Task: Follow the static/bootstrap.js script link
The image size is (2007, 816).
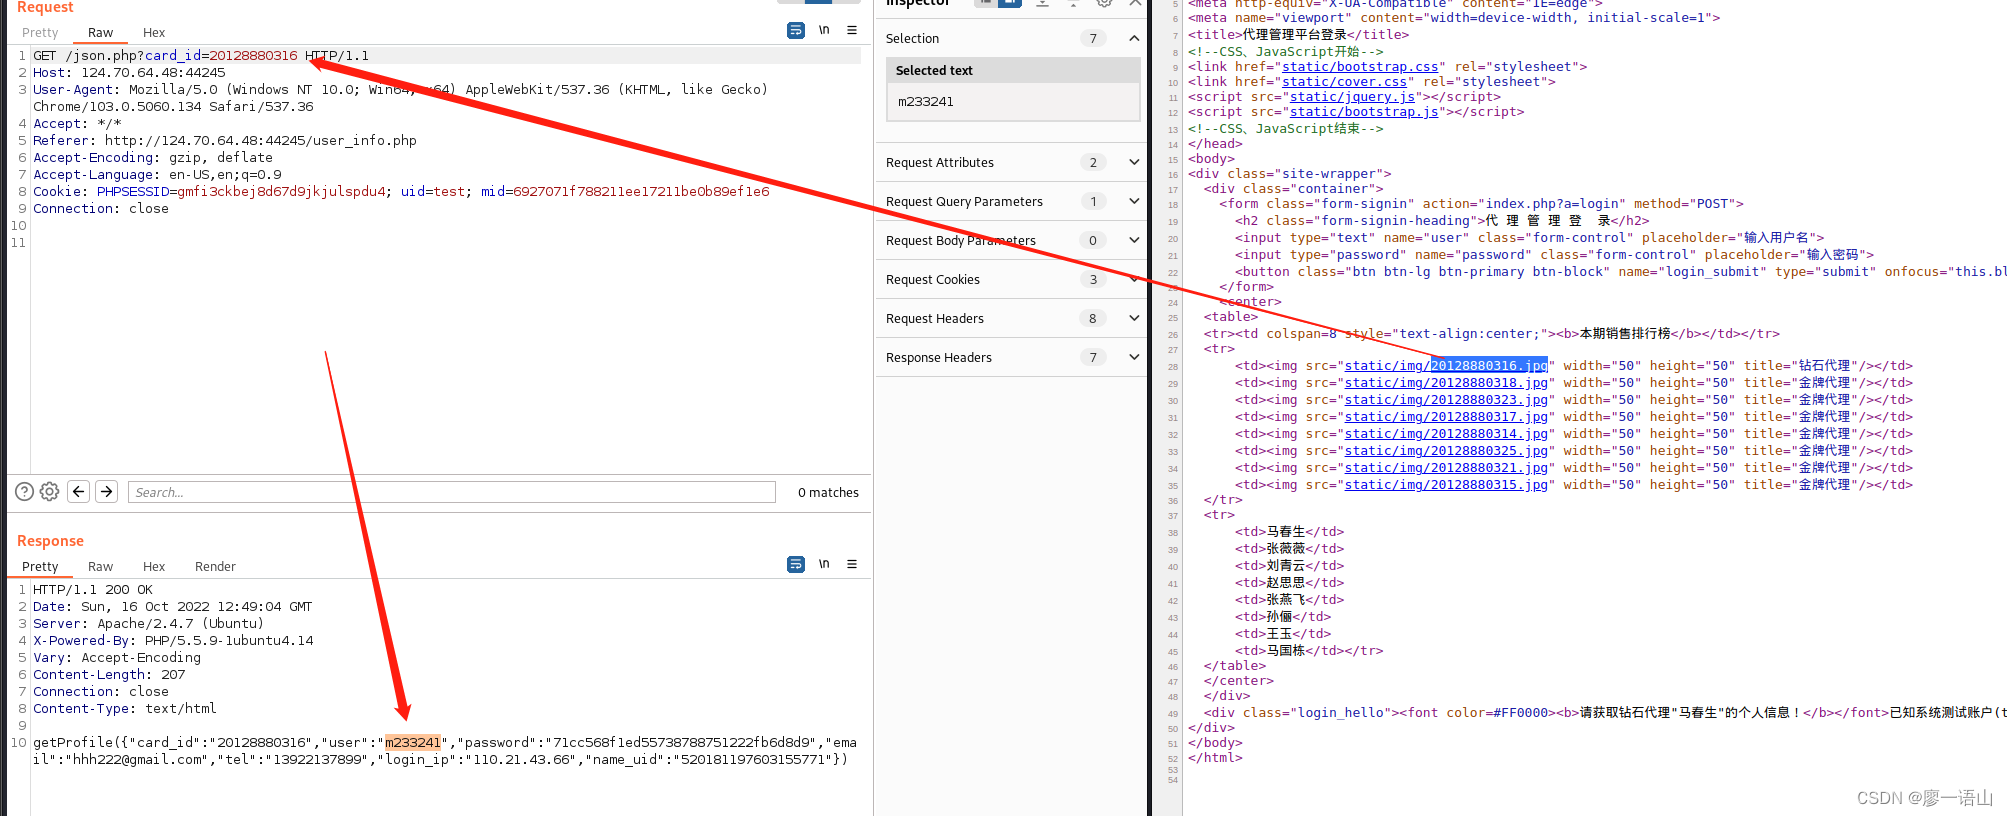Action: click(1364, 112)
